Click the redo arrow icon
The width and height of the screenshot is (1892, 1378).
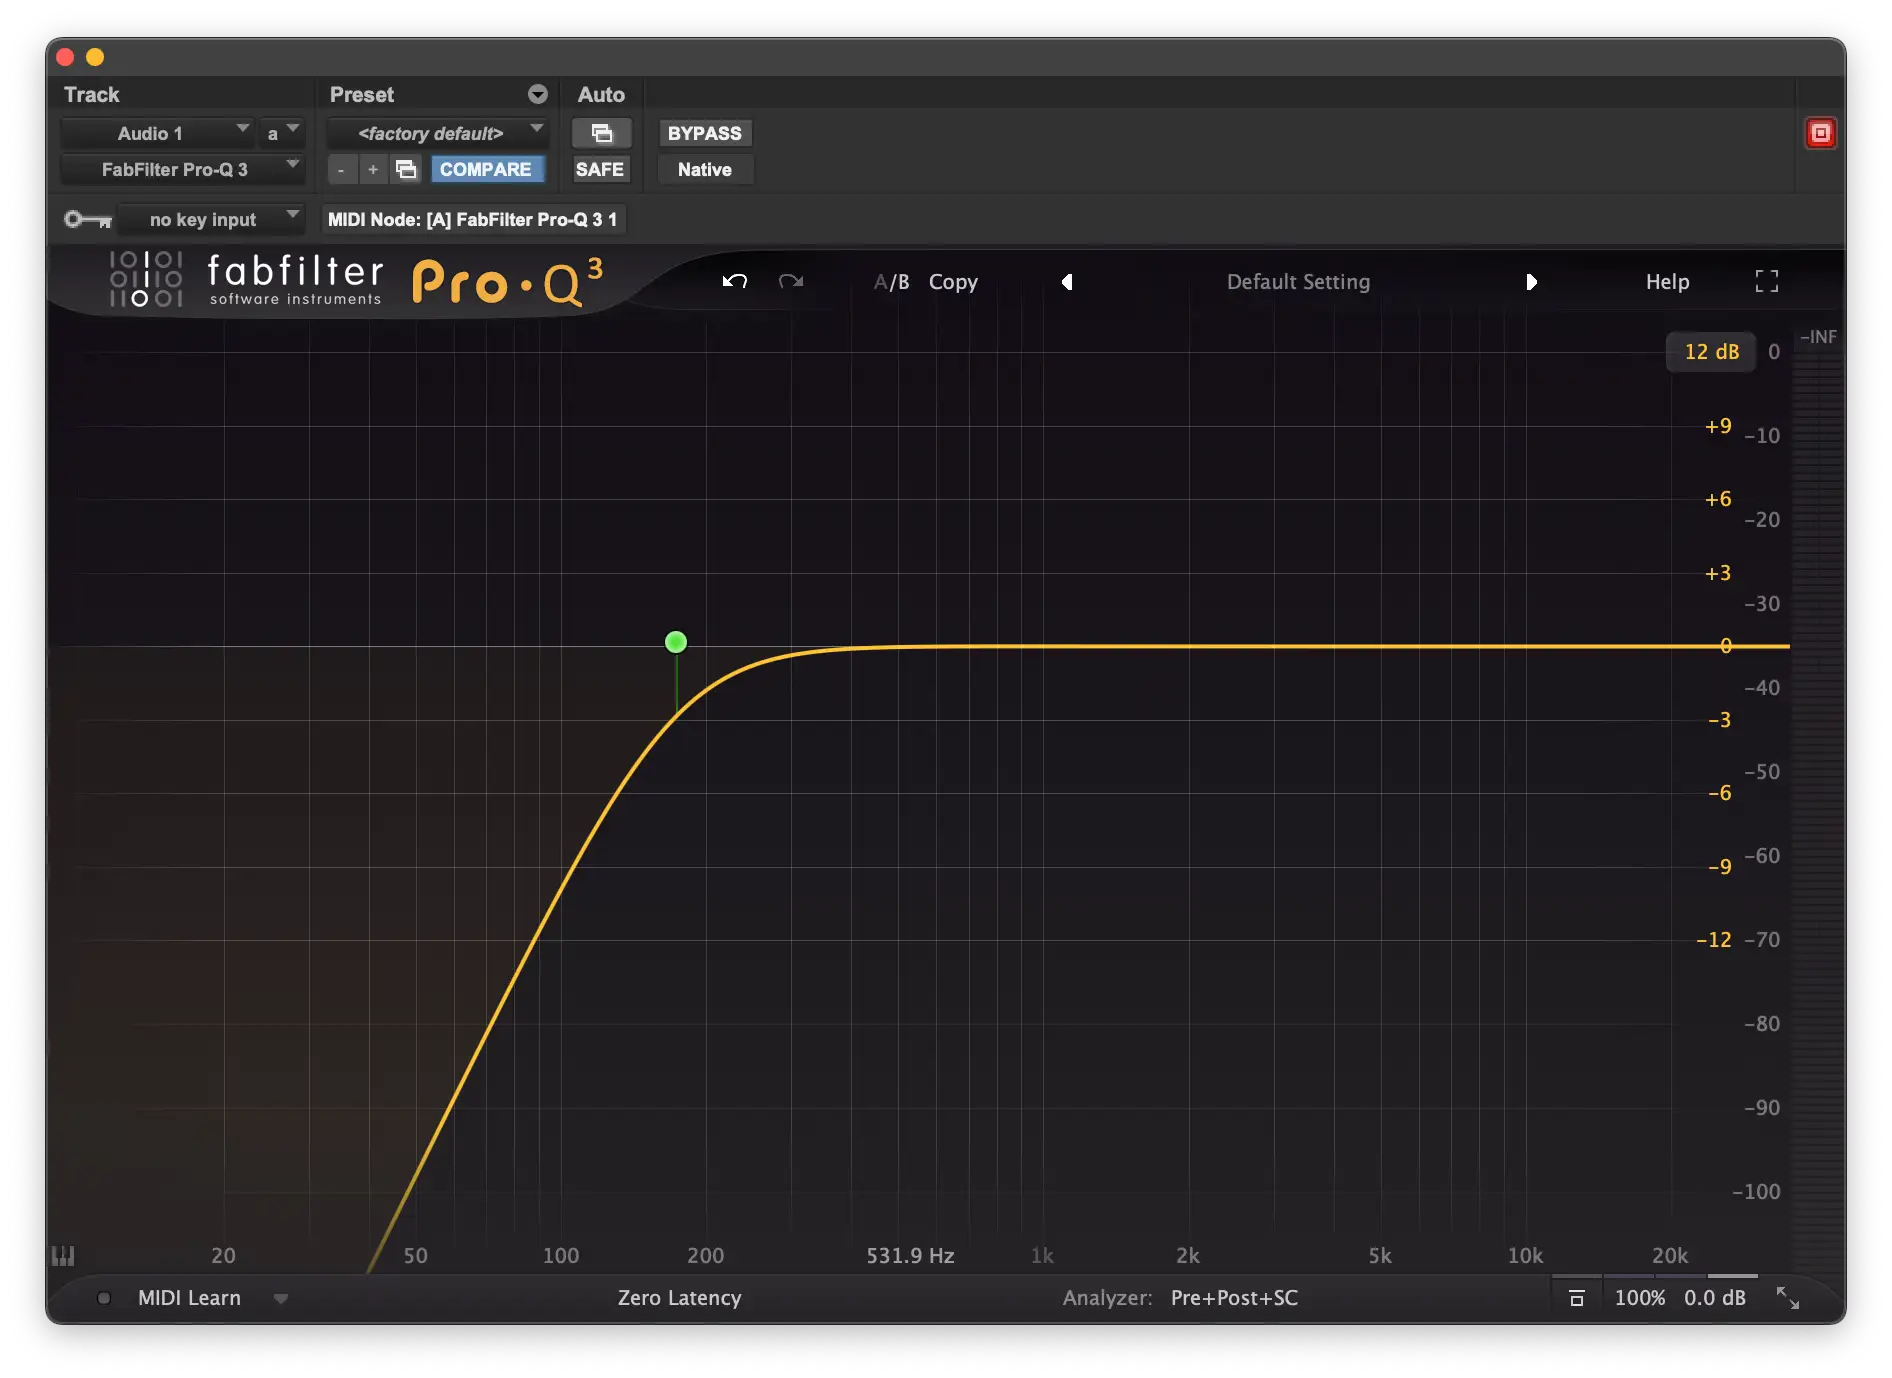pos(791,282)
